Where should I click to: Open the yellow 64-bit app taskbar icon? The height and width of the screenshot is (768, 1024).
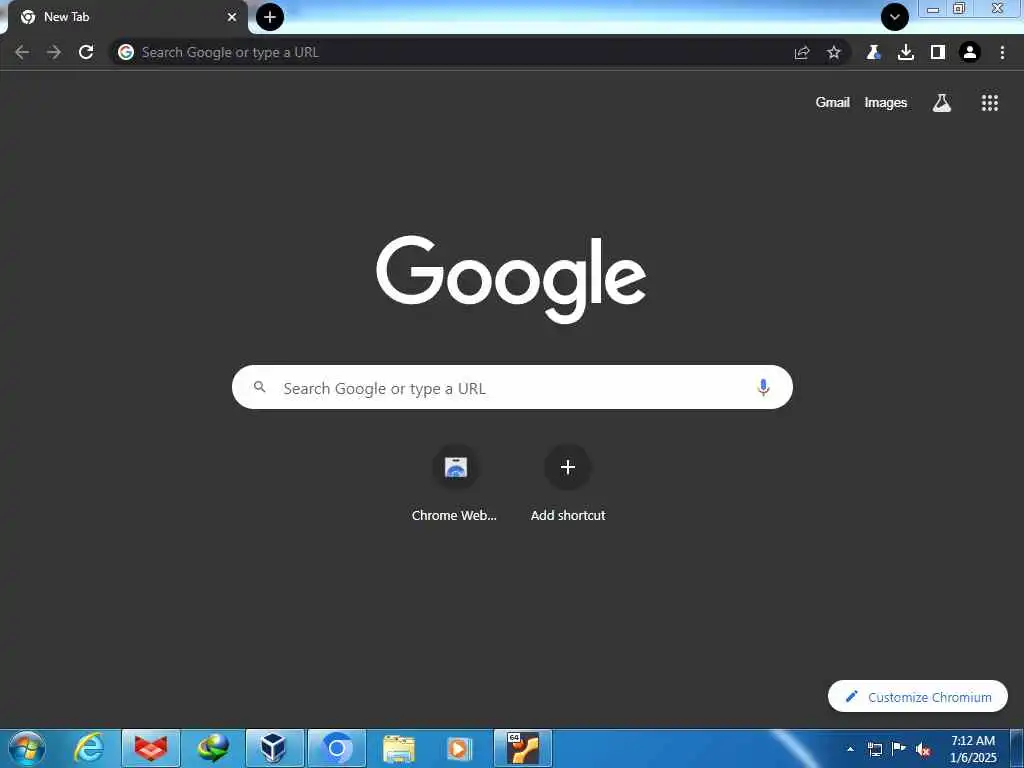pyautogui.click(x=523, y=748)
